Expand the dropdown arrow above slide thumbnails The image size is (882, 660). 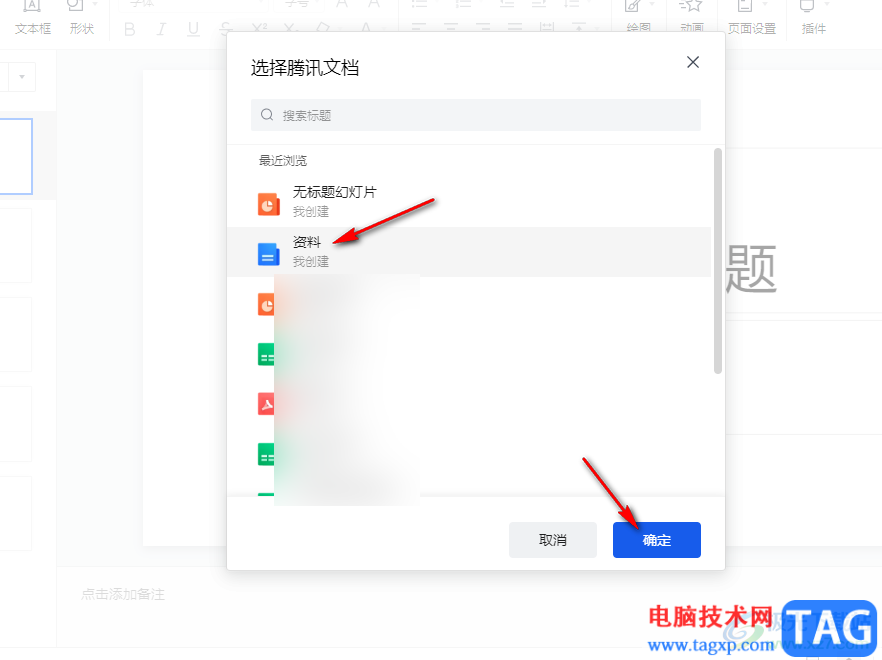[22, 77]
